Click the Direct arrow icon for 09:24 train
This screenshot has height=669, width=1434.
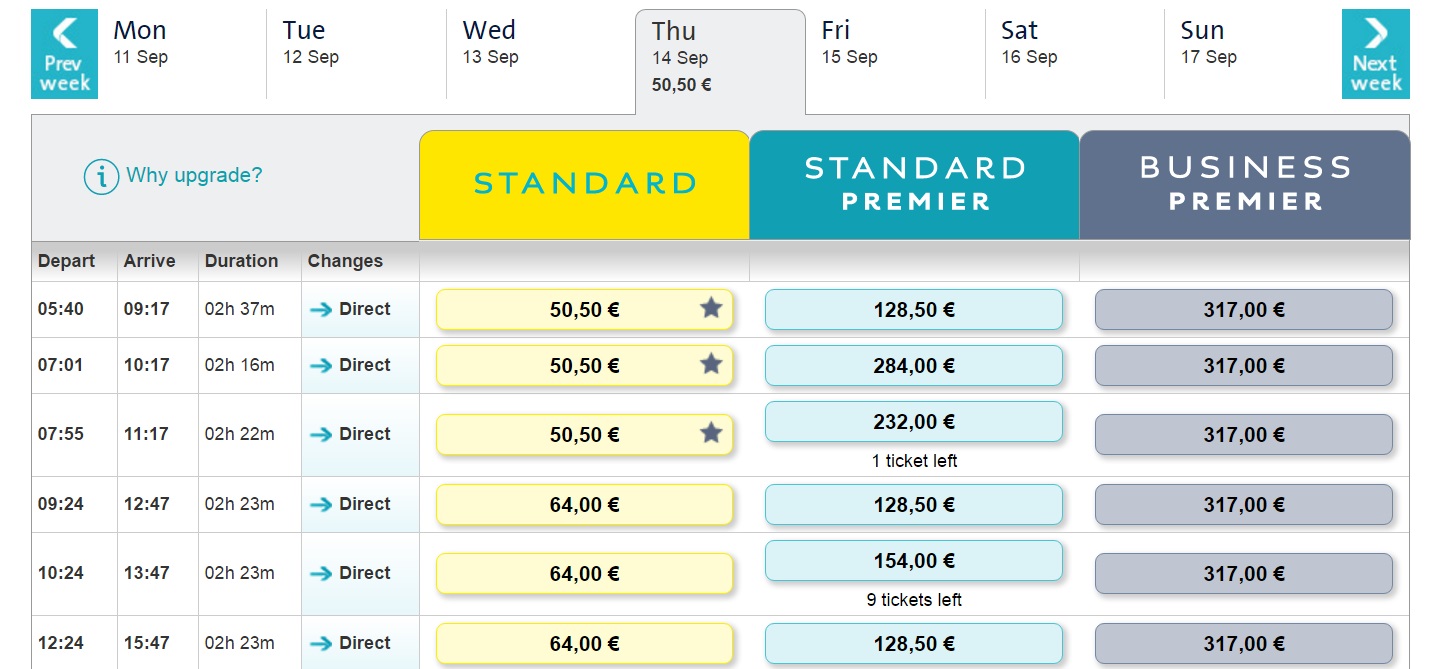321,505
